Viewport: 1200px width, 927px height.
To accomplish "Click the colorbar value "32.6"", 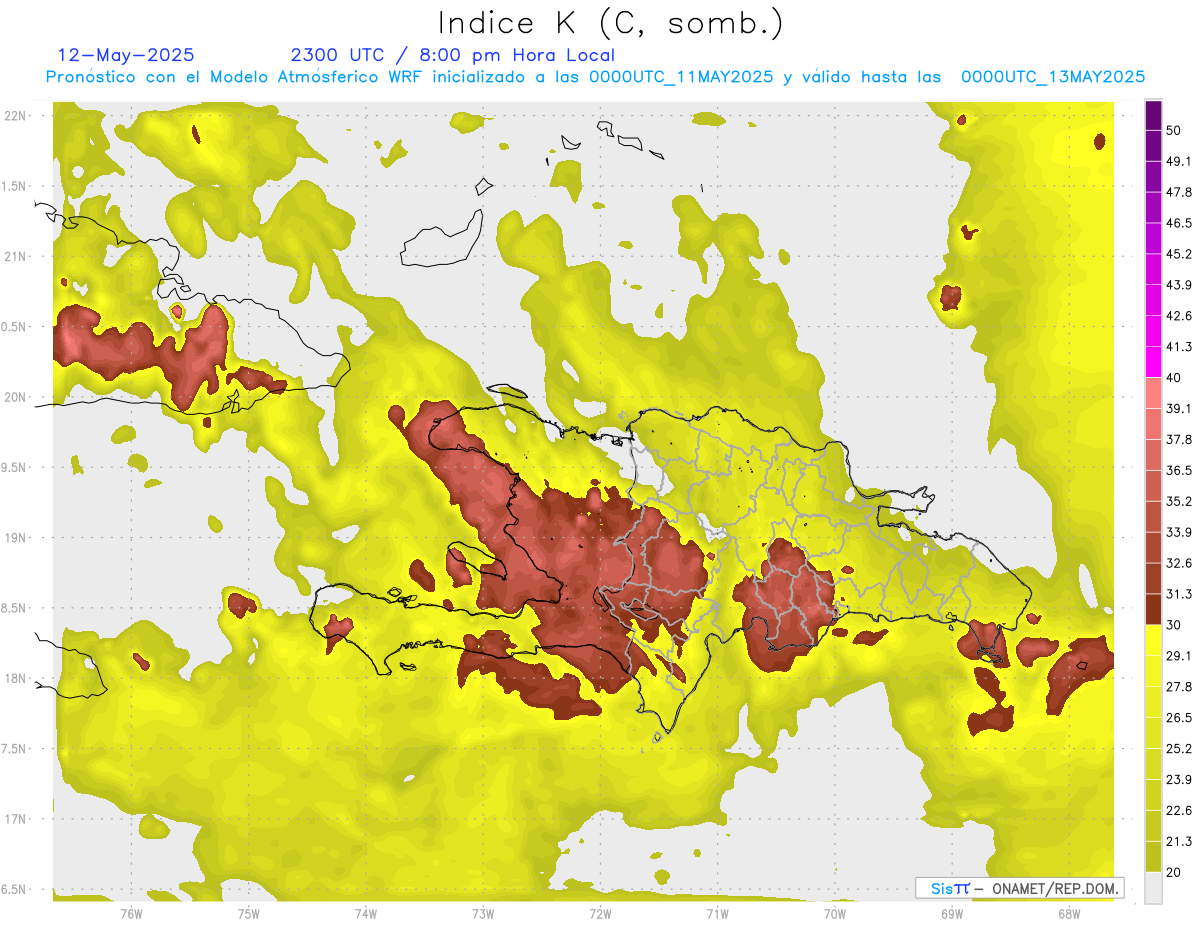I will 1179,563.
